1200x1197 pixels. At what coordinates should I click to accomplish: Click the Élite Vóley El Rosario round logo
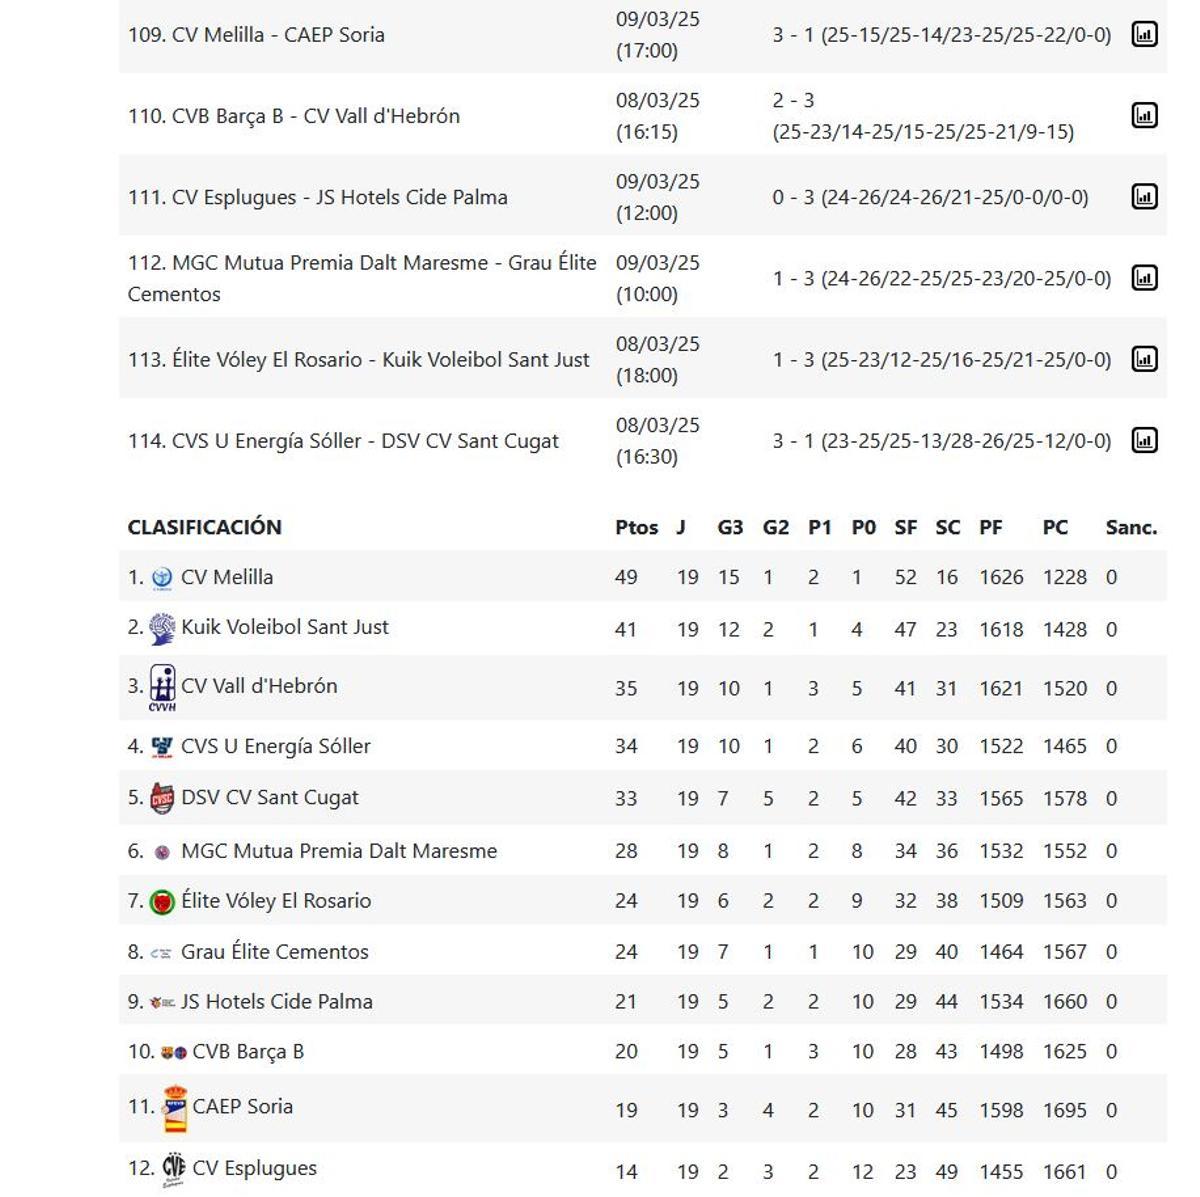pyautogui.click(x=164, y=900)
